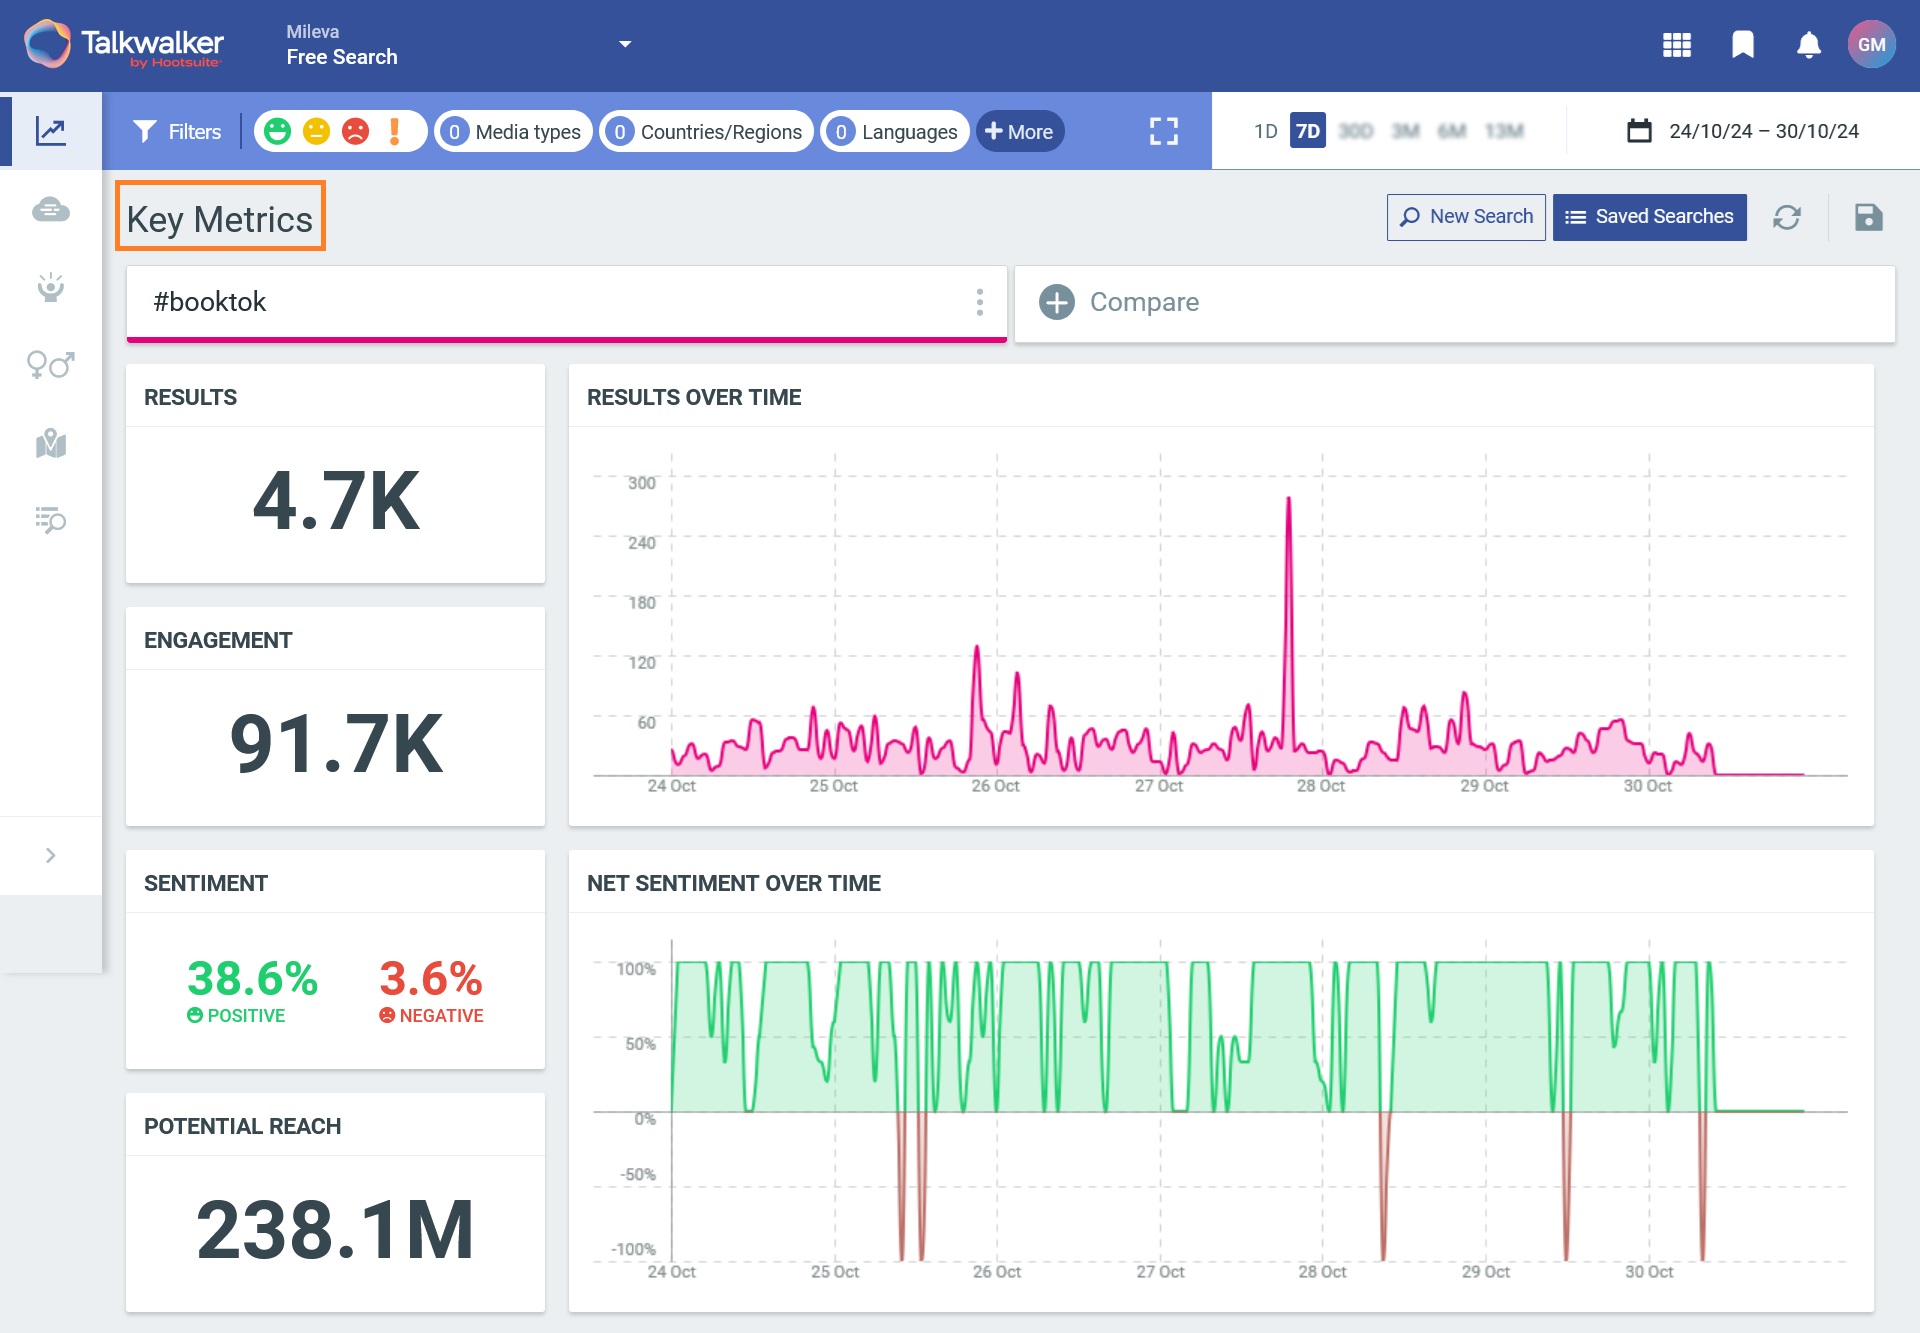Click the Results Over Time title
The height and width of the screenshot is (1333, 1920).
(694, 397)
